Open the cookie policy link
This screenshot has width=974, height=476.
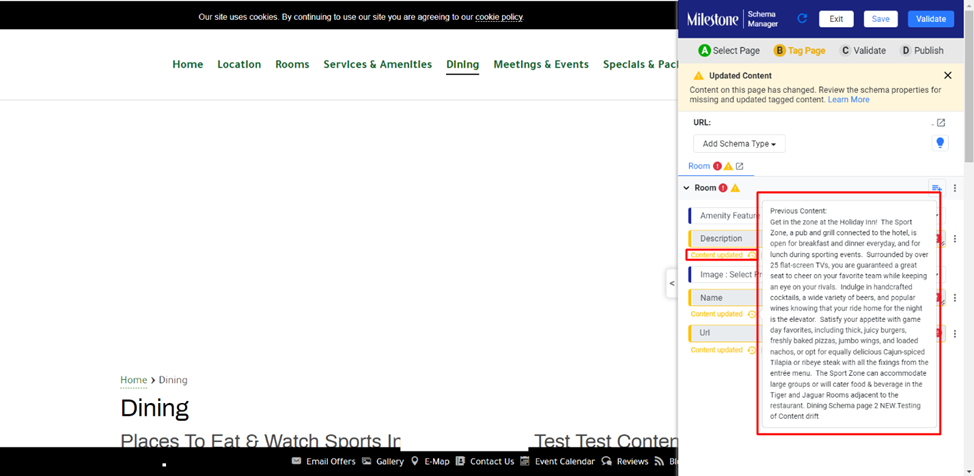(x=499, y=17)
